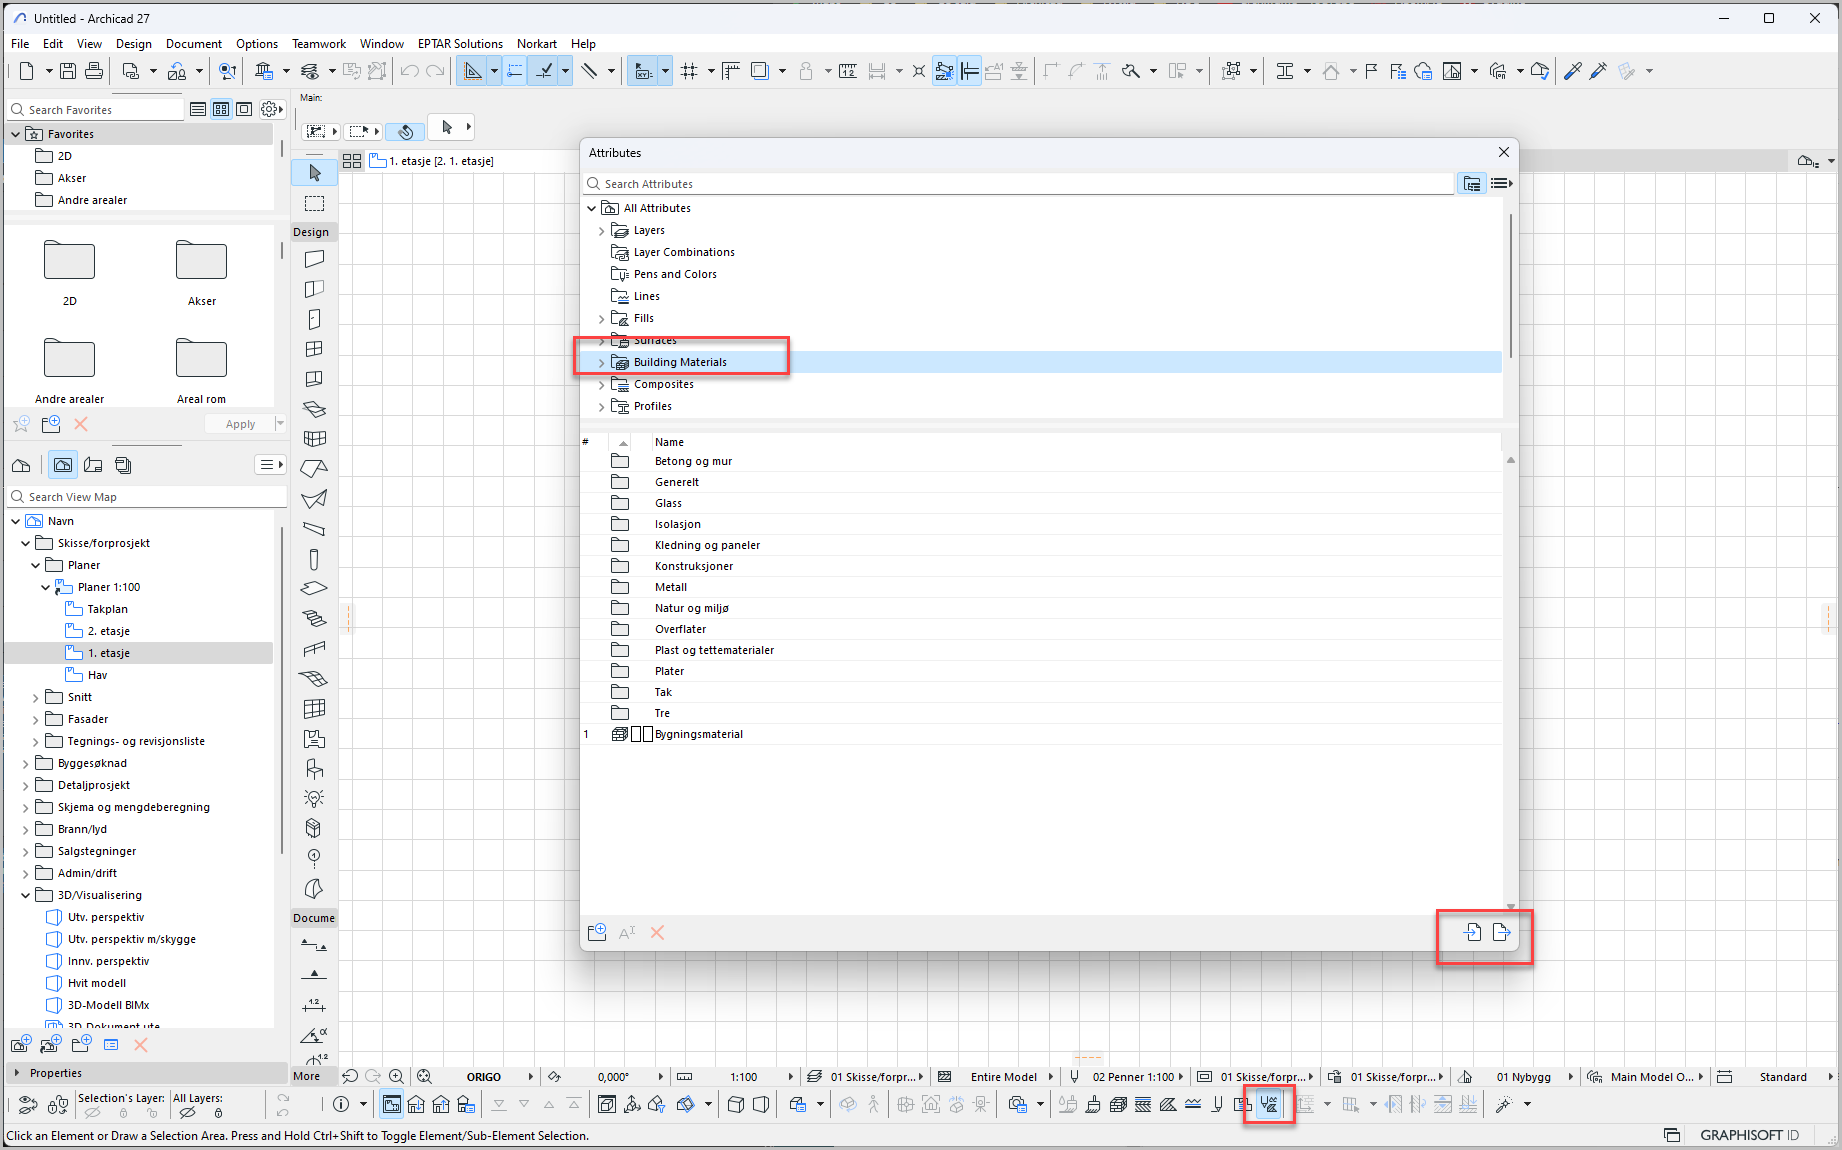This screenshot has width=1842, height=1150.
Task: Toggle folder tree view in Attributes dialog
Action: tap(1471, 184)
